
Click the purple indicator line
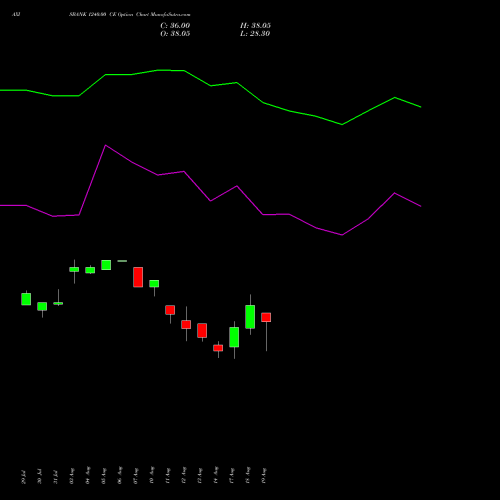(x=211, y=201)
